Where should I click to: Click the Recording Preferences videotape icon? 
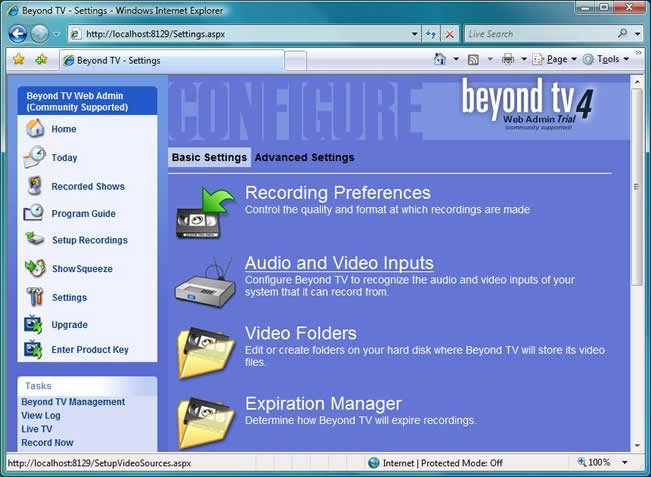click(x=204, y=213)
